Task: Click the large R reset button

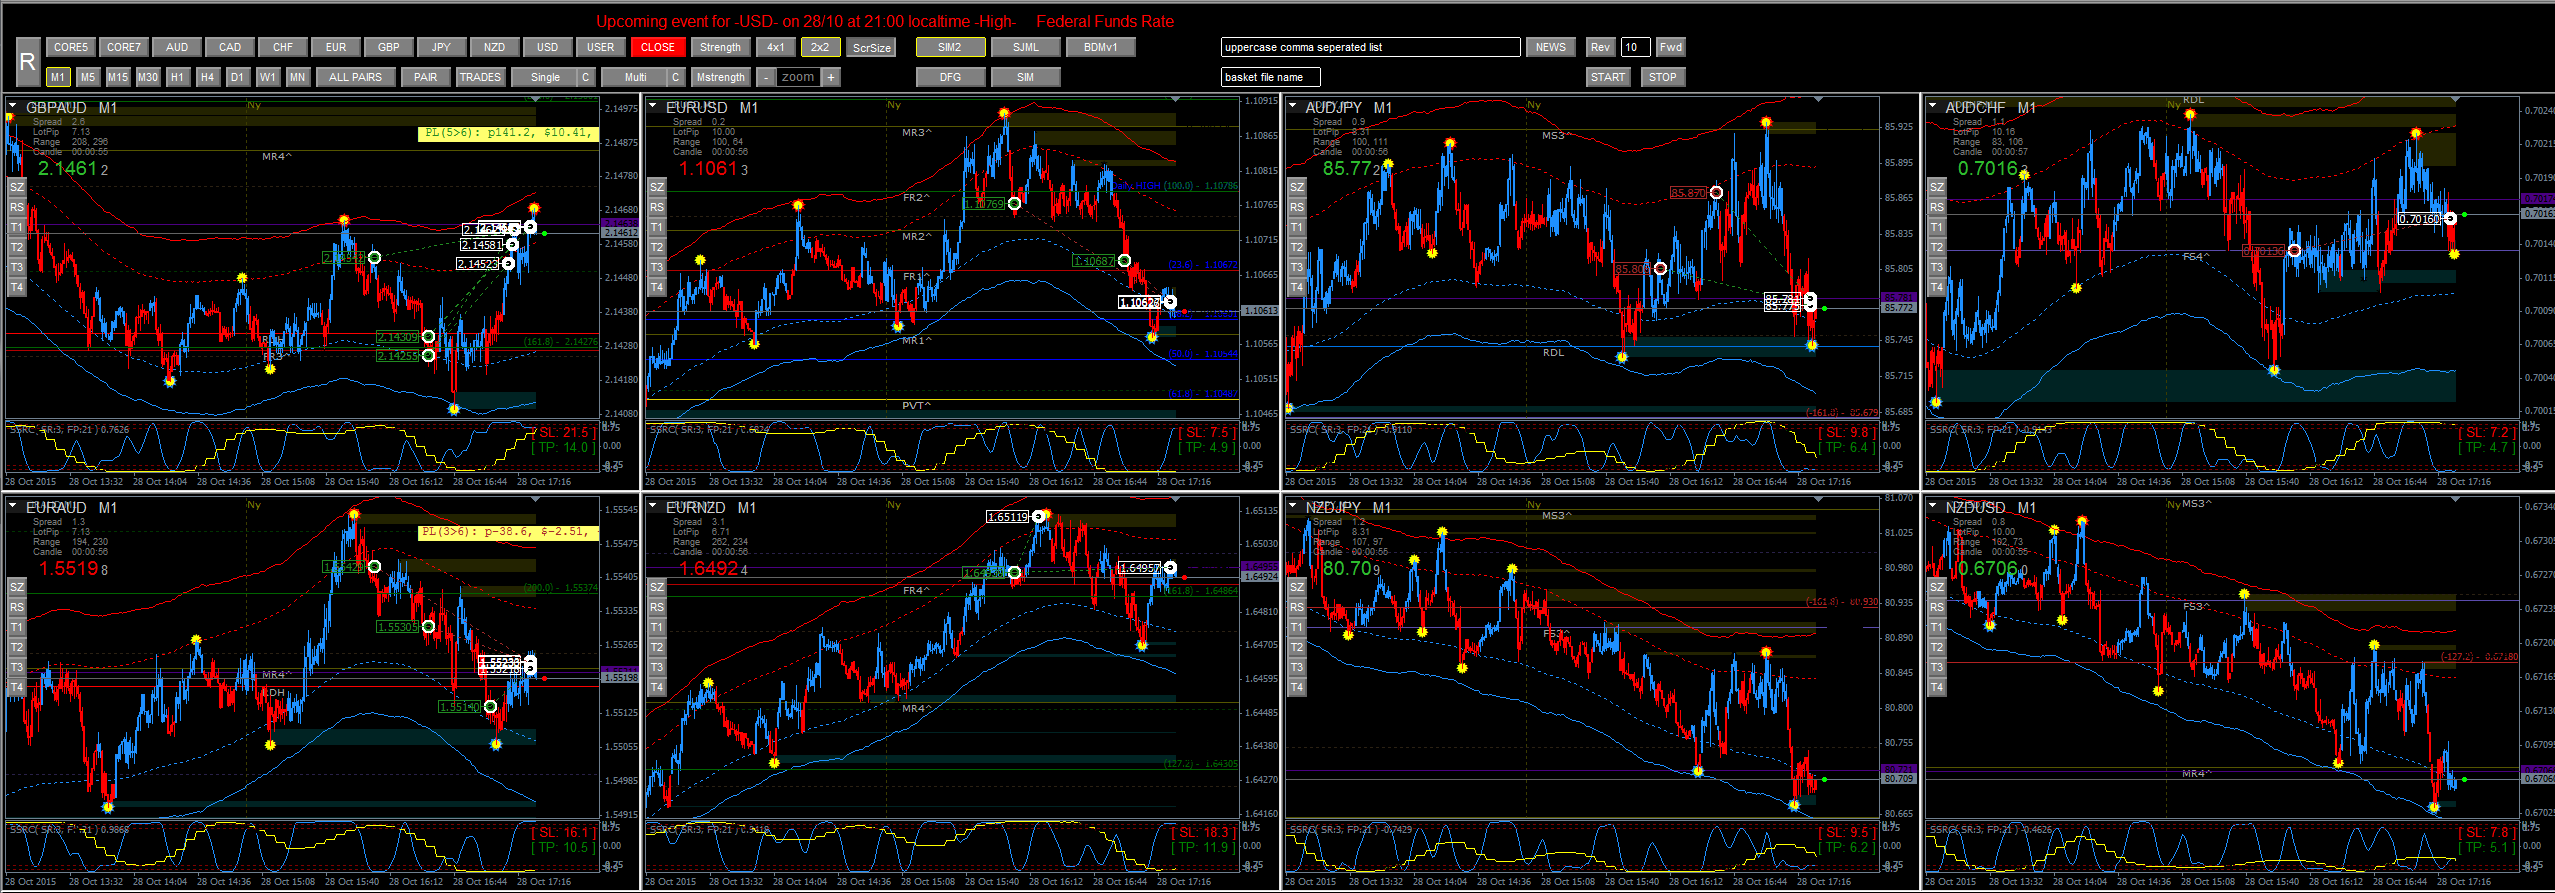Action: click(28, 62)
